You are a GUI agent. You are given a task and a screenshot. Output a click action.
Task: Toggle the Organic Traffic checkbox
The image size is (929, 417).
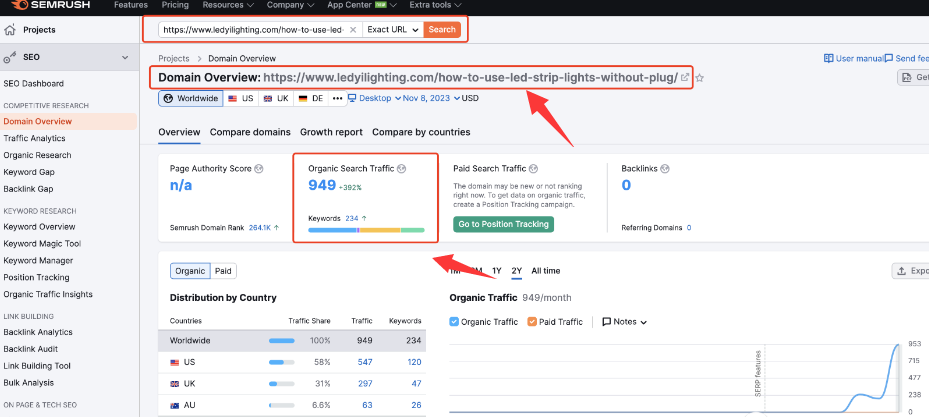pos(454,322)
